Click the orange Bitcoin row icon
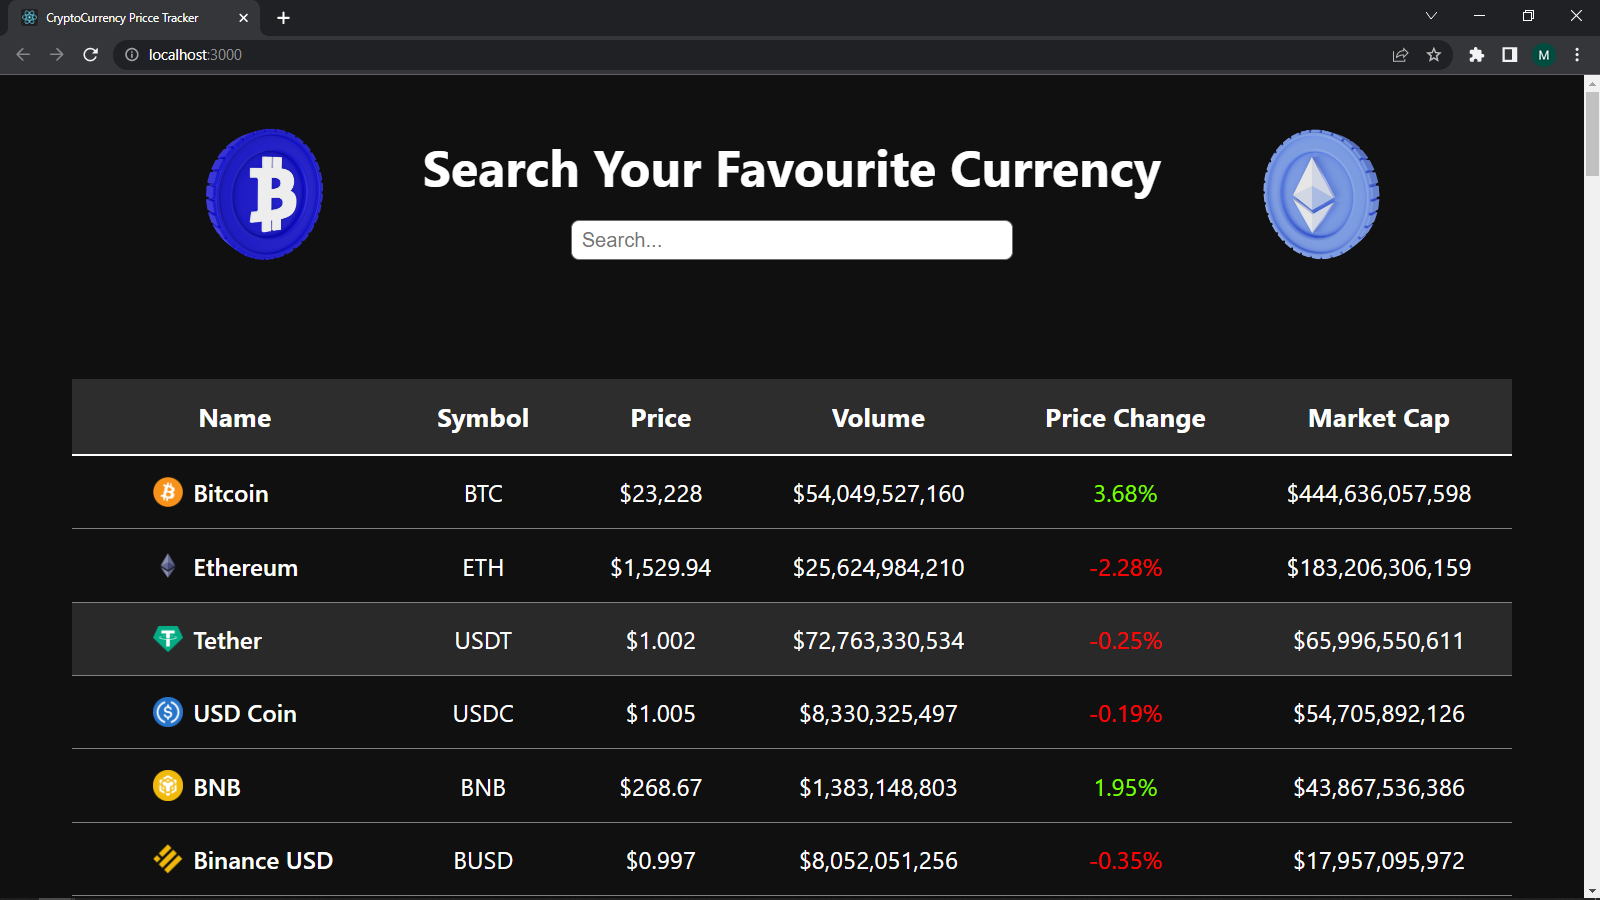This screenshot has width=1600, height=900. pyautogui.click(x=168, y=492)
